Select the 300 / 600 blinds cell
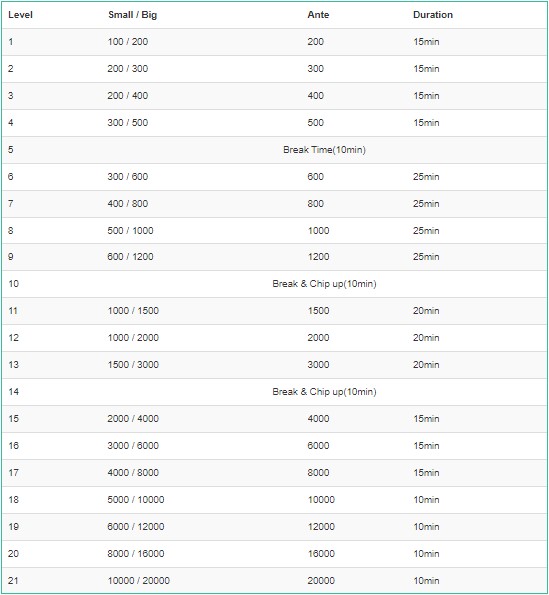This screenshot has width=549, height=595. pyautogui.click(x=127, y=177)
